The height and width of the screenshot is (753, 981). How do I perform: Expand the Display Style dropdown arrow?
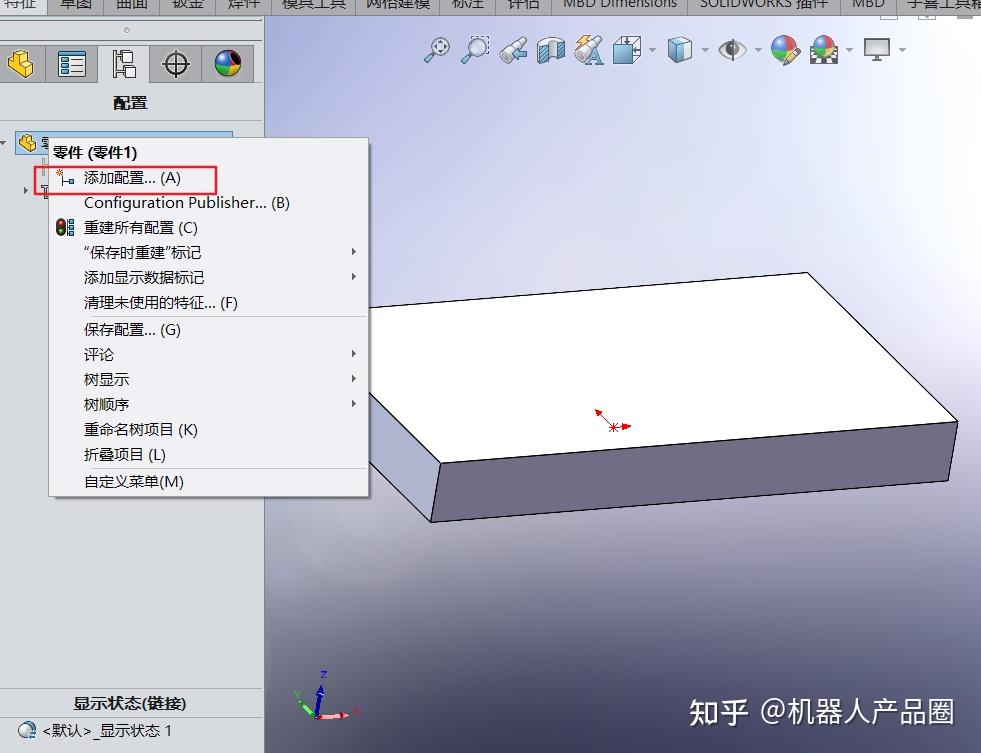pos(704,51)
